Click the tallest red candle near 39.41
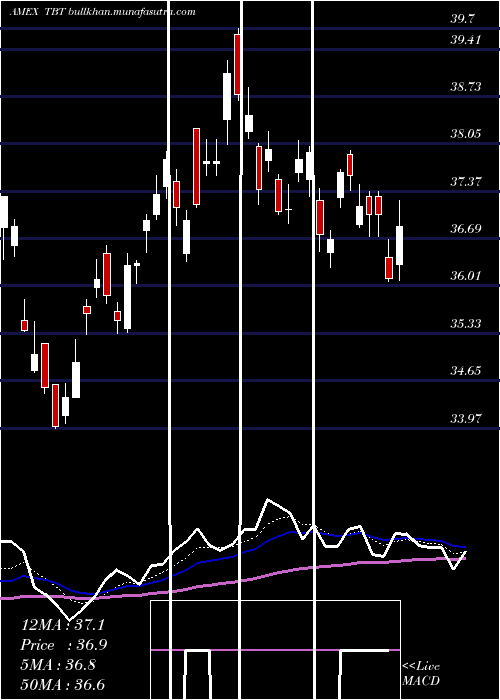The image size is (500, 700). tap(238, 64)
